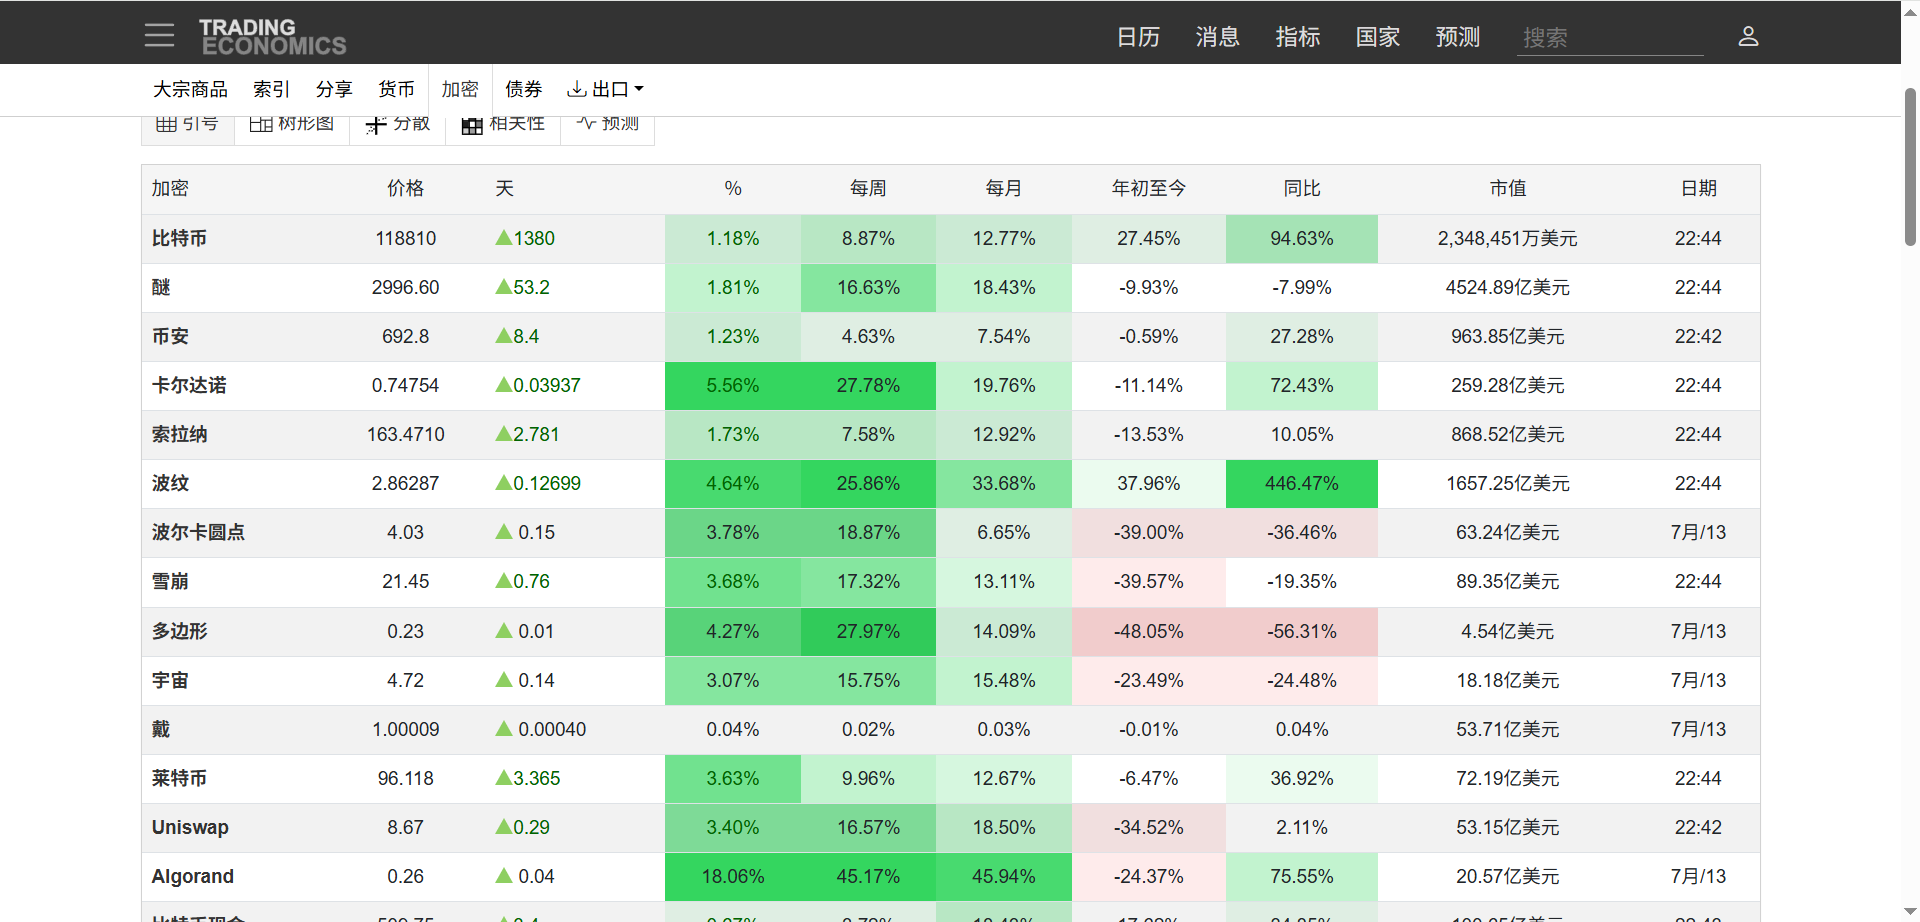Screen dimensions: 1920x922
Task: Switch to the 分享 shares tab
Action: click(334, 89)
